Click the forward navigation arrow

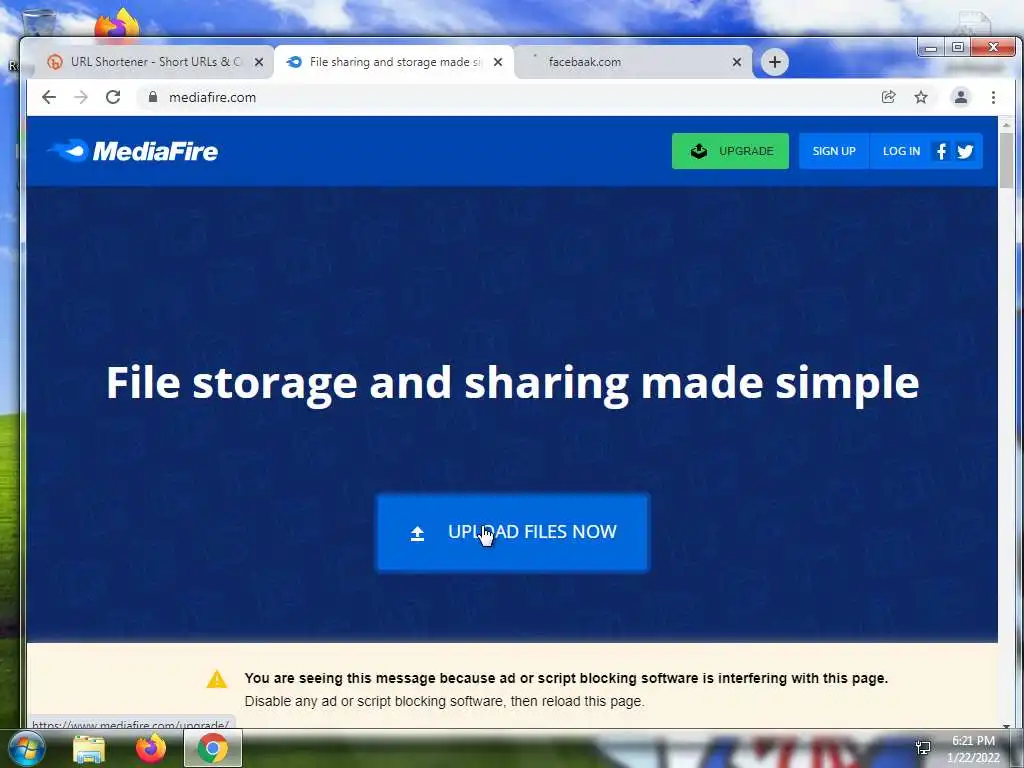(81, 97)
